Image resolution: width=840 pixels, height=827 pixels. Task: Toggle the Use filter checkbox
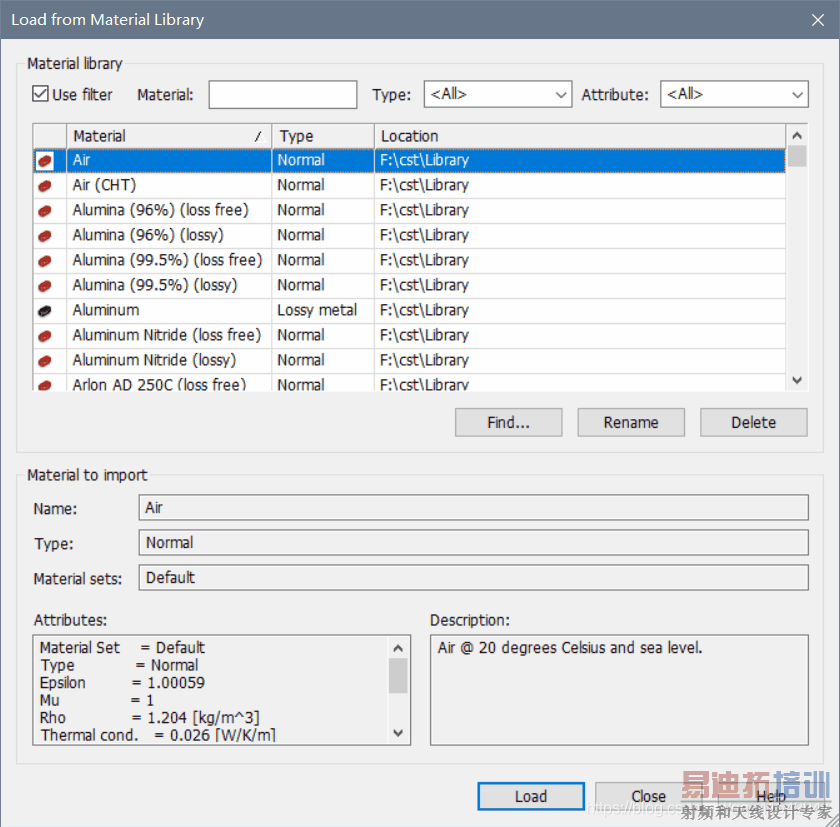click(x=40, y=94)
